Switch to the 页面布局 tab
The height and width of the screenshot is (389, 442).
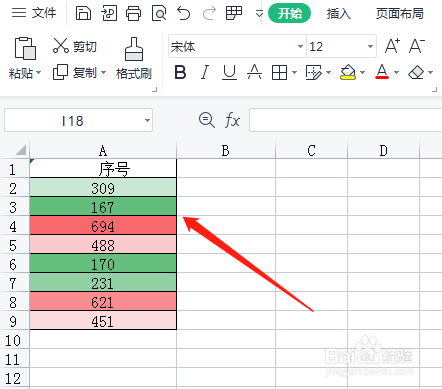tap(400, 14)
